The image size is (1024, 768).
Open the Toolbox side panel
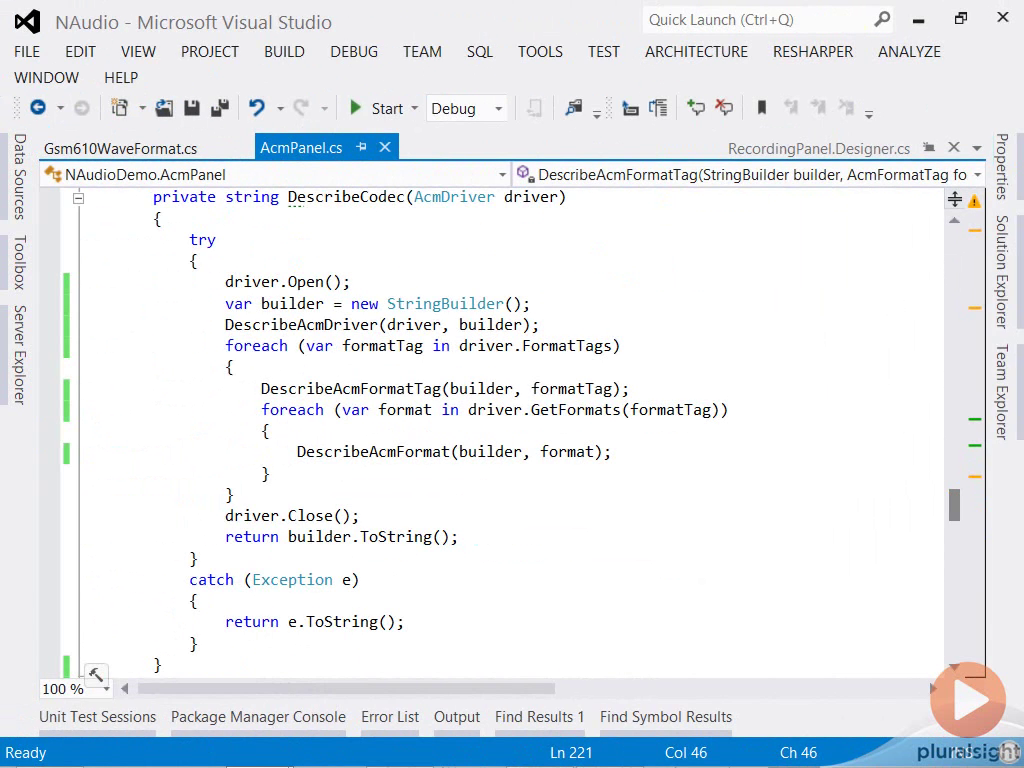[x=20, y=262]
